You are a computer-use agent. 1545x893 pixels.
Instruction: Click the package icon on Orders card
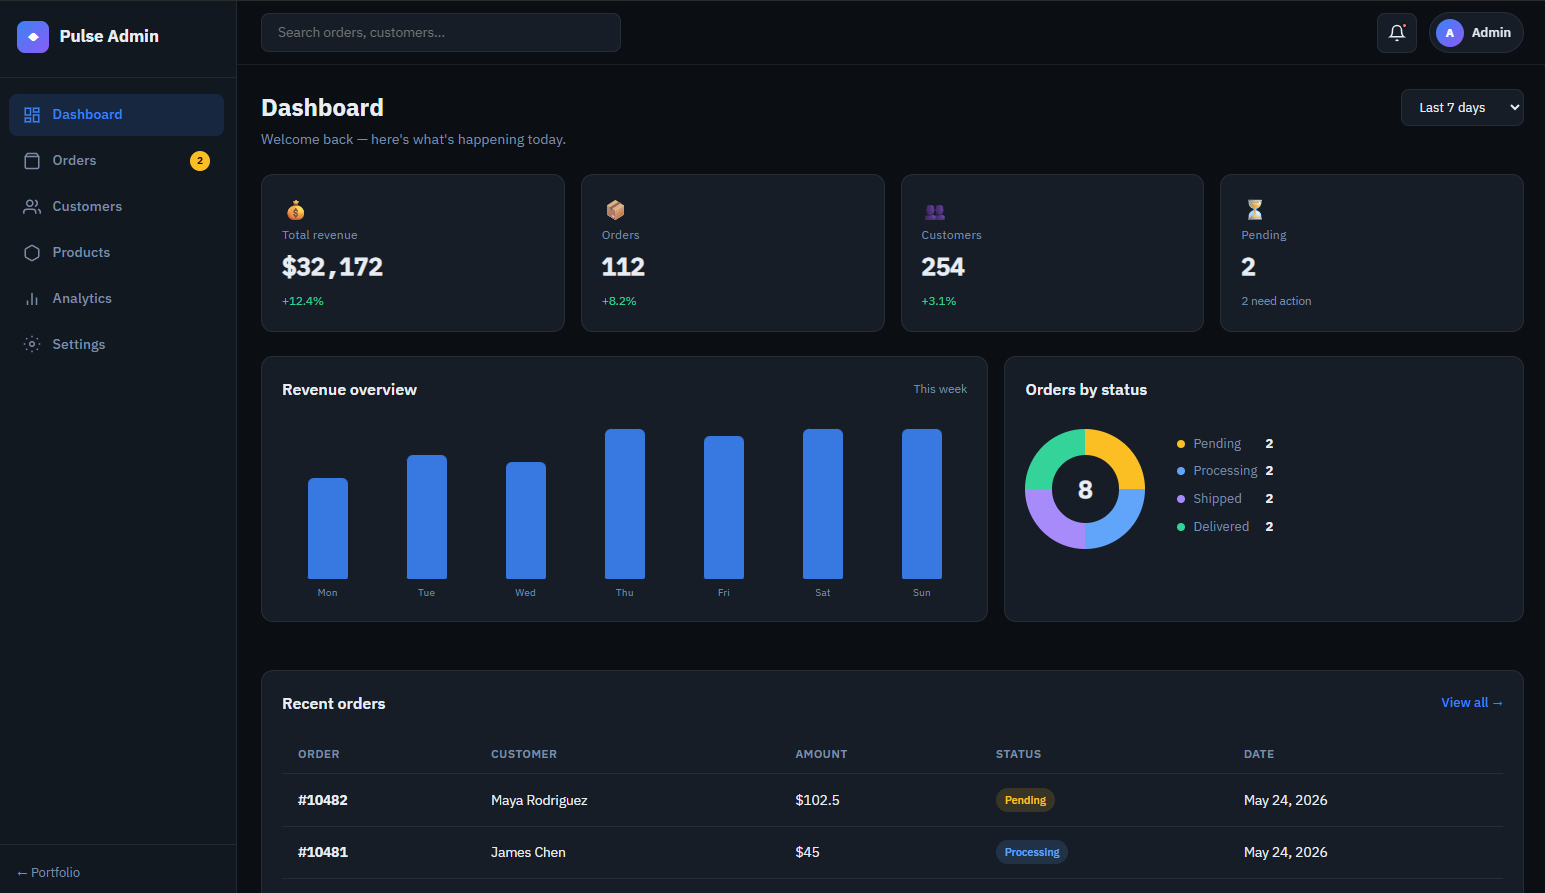click(x=615, y=210)
